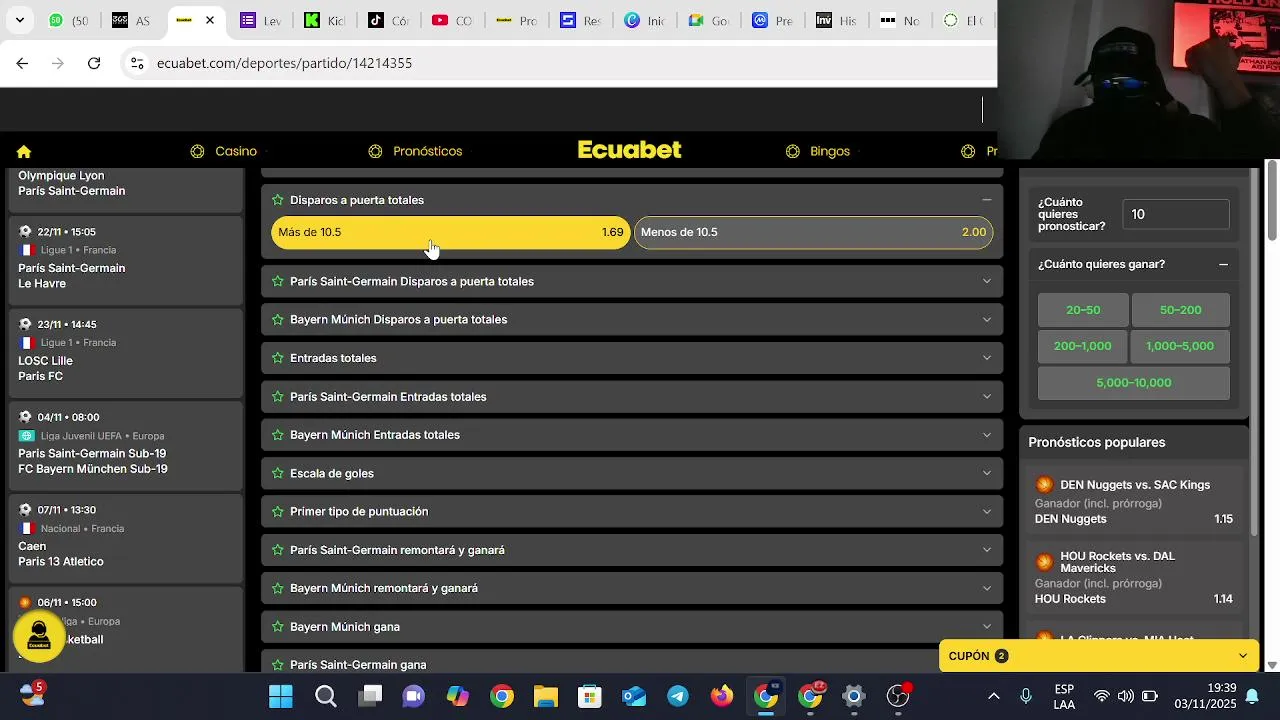Switch to the Kick browser tab

click(325, 20)
